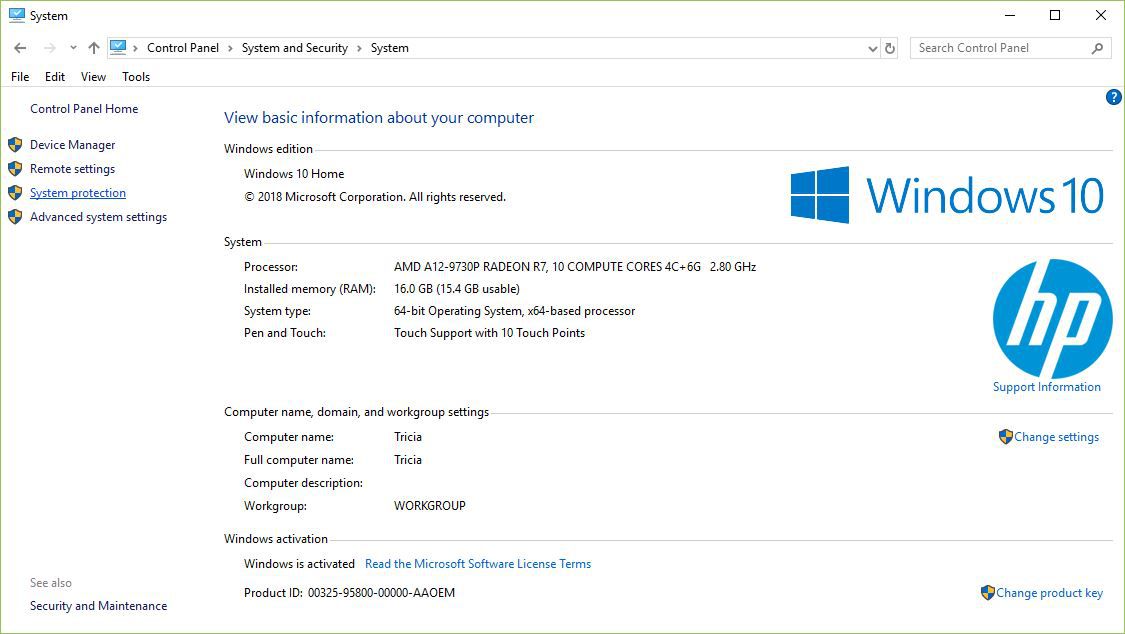Click the processor value AMD A12-9730P
The image size is (1125, 634).
(x=575, y=267)
